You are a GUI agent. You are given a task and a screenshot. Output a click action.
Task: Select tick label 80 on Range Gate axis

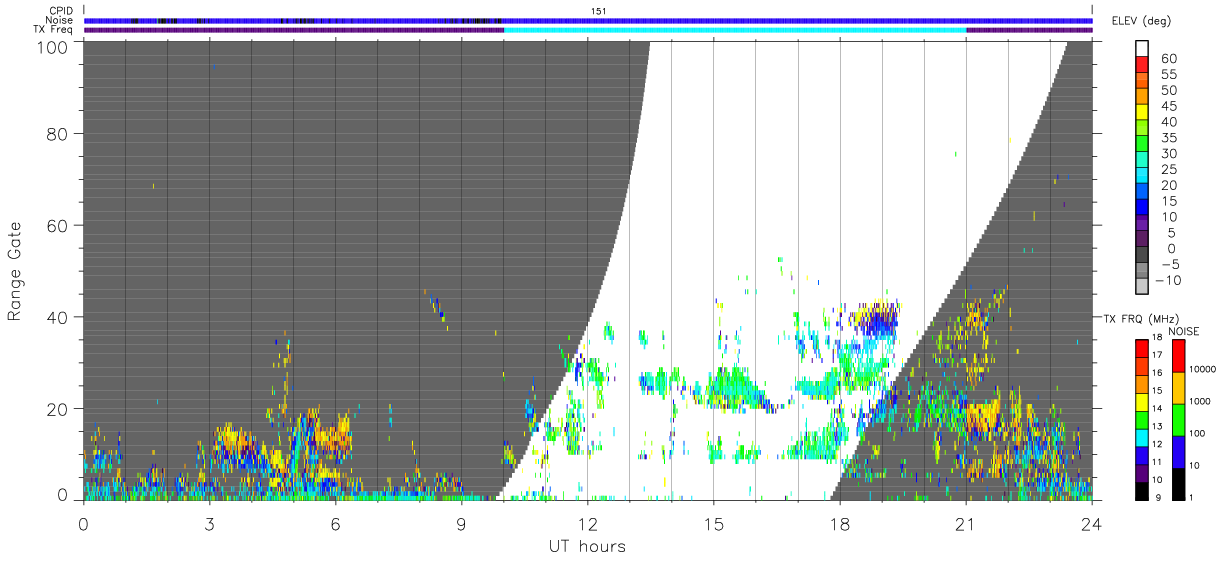56,133
